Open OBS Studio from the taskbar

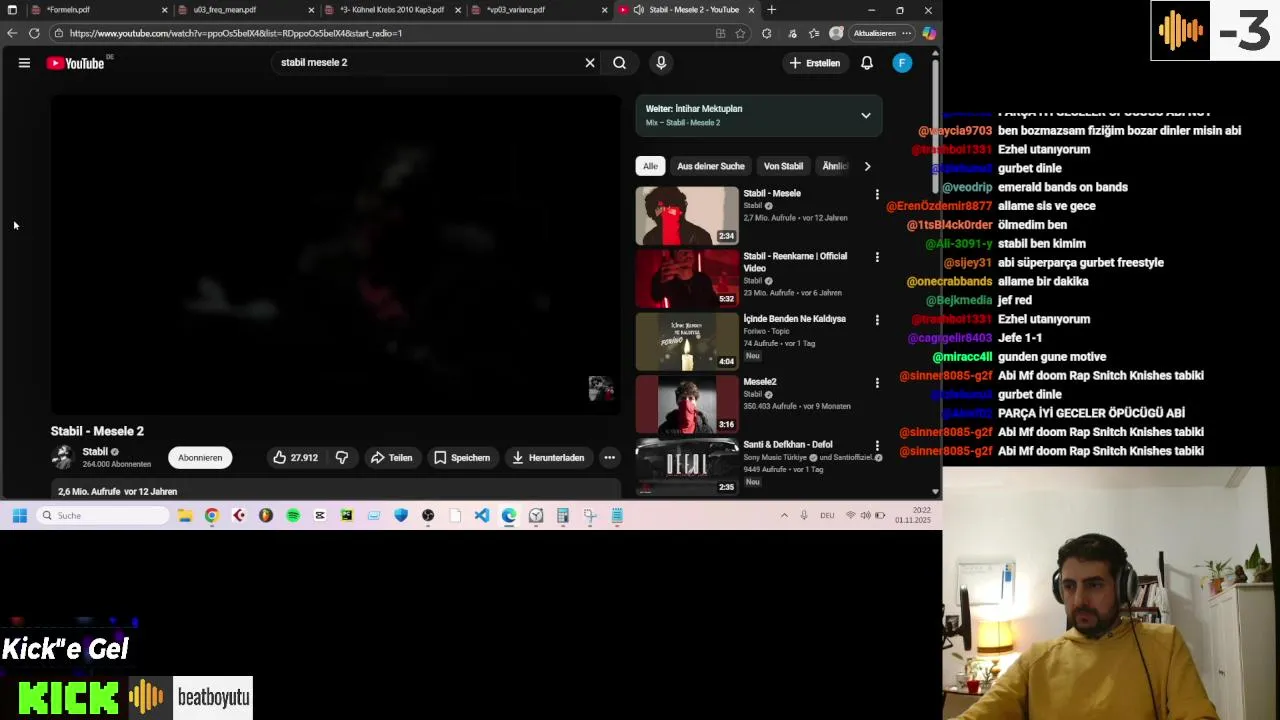[428, 516]
